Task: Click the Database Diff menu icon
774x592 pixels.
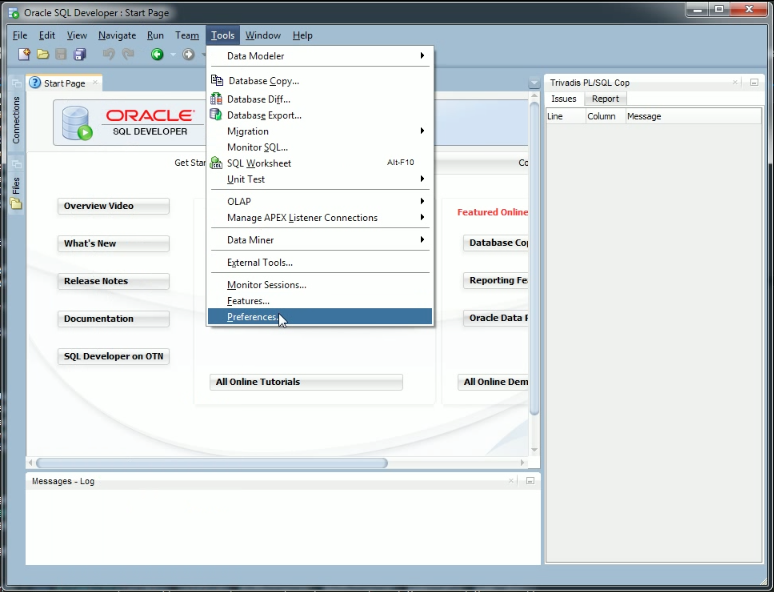Action: [x=216, y=98]
